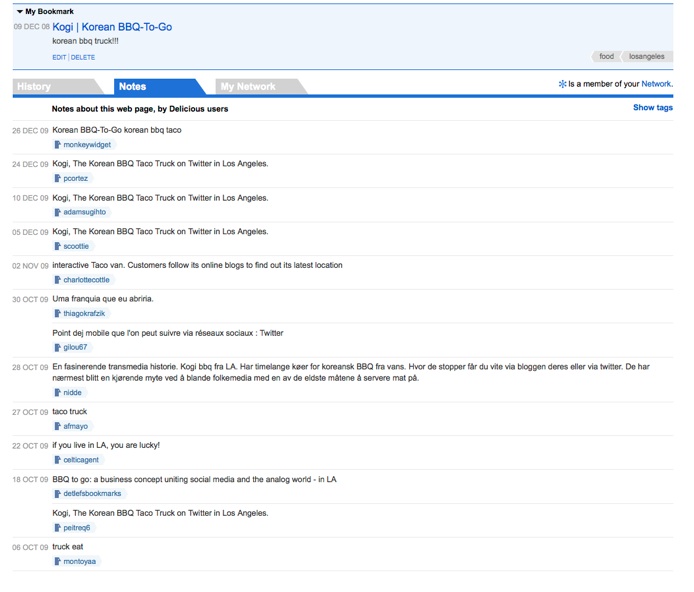Select the food tag
Viewport: 694px width, 592px height.
[606, 56]
